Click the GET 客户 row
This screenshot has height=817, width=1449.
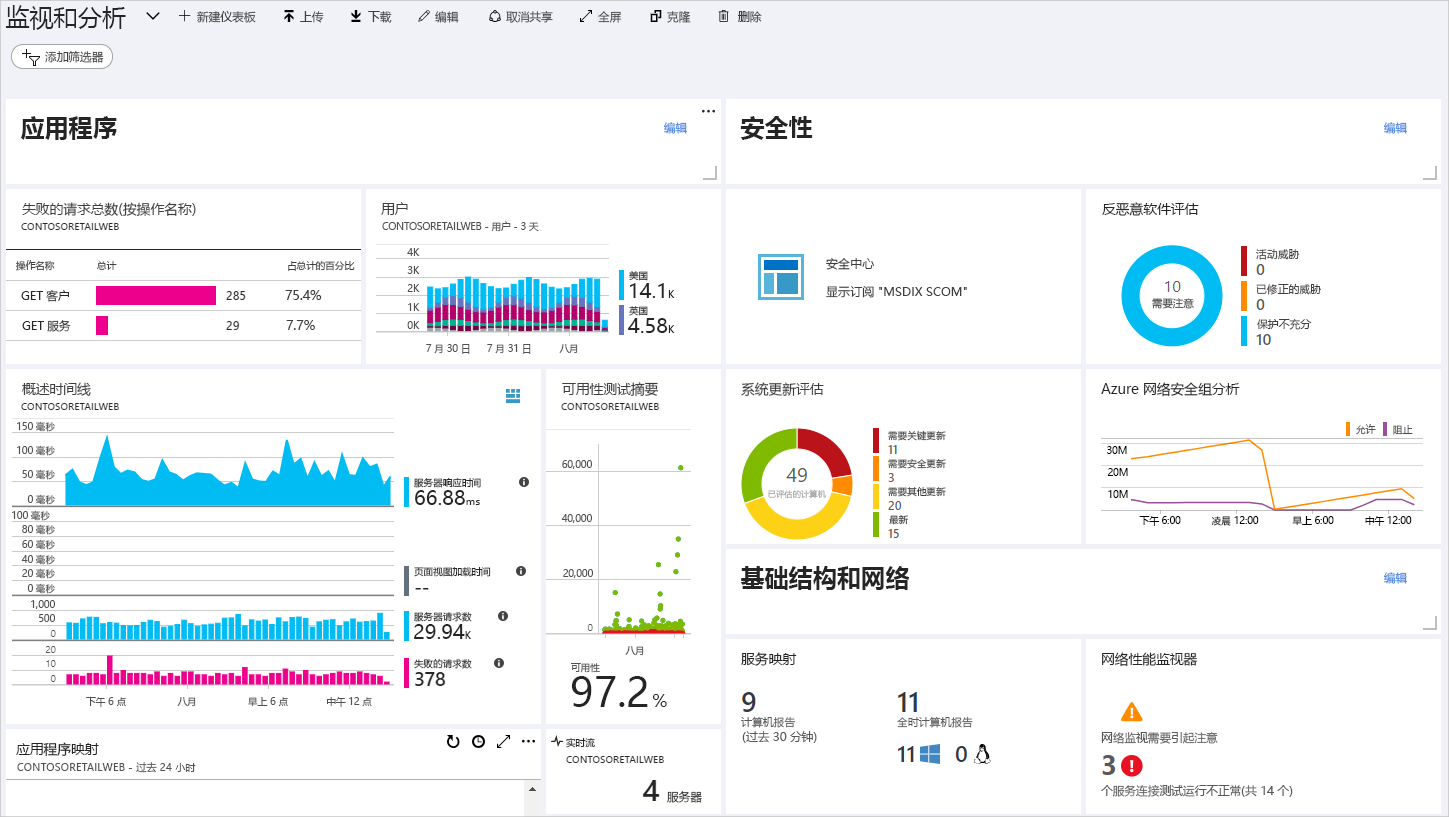183,295
